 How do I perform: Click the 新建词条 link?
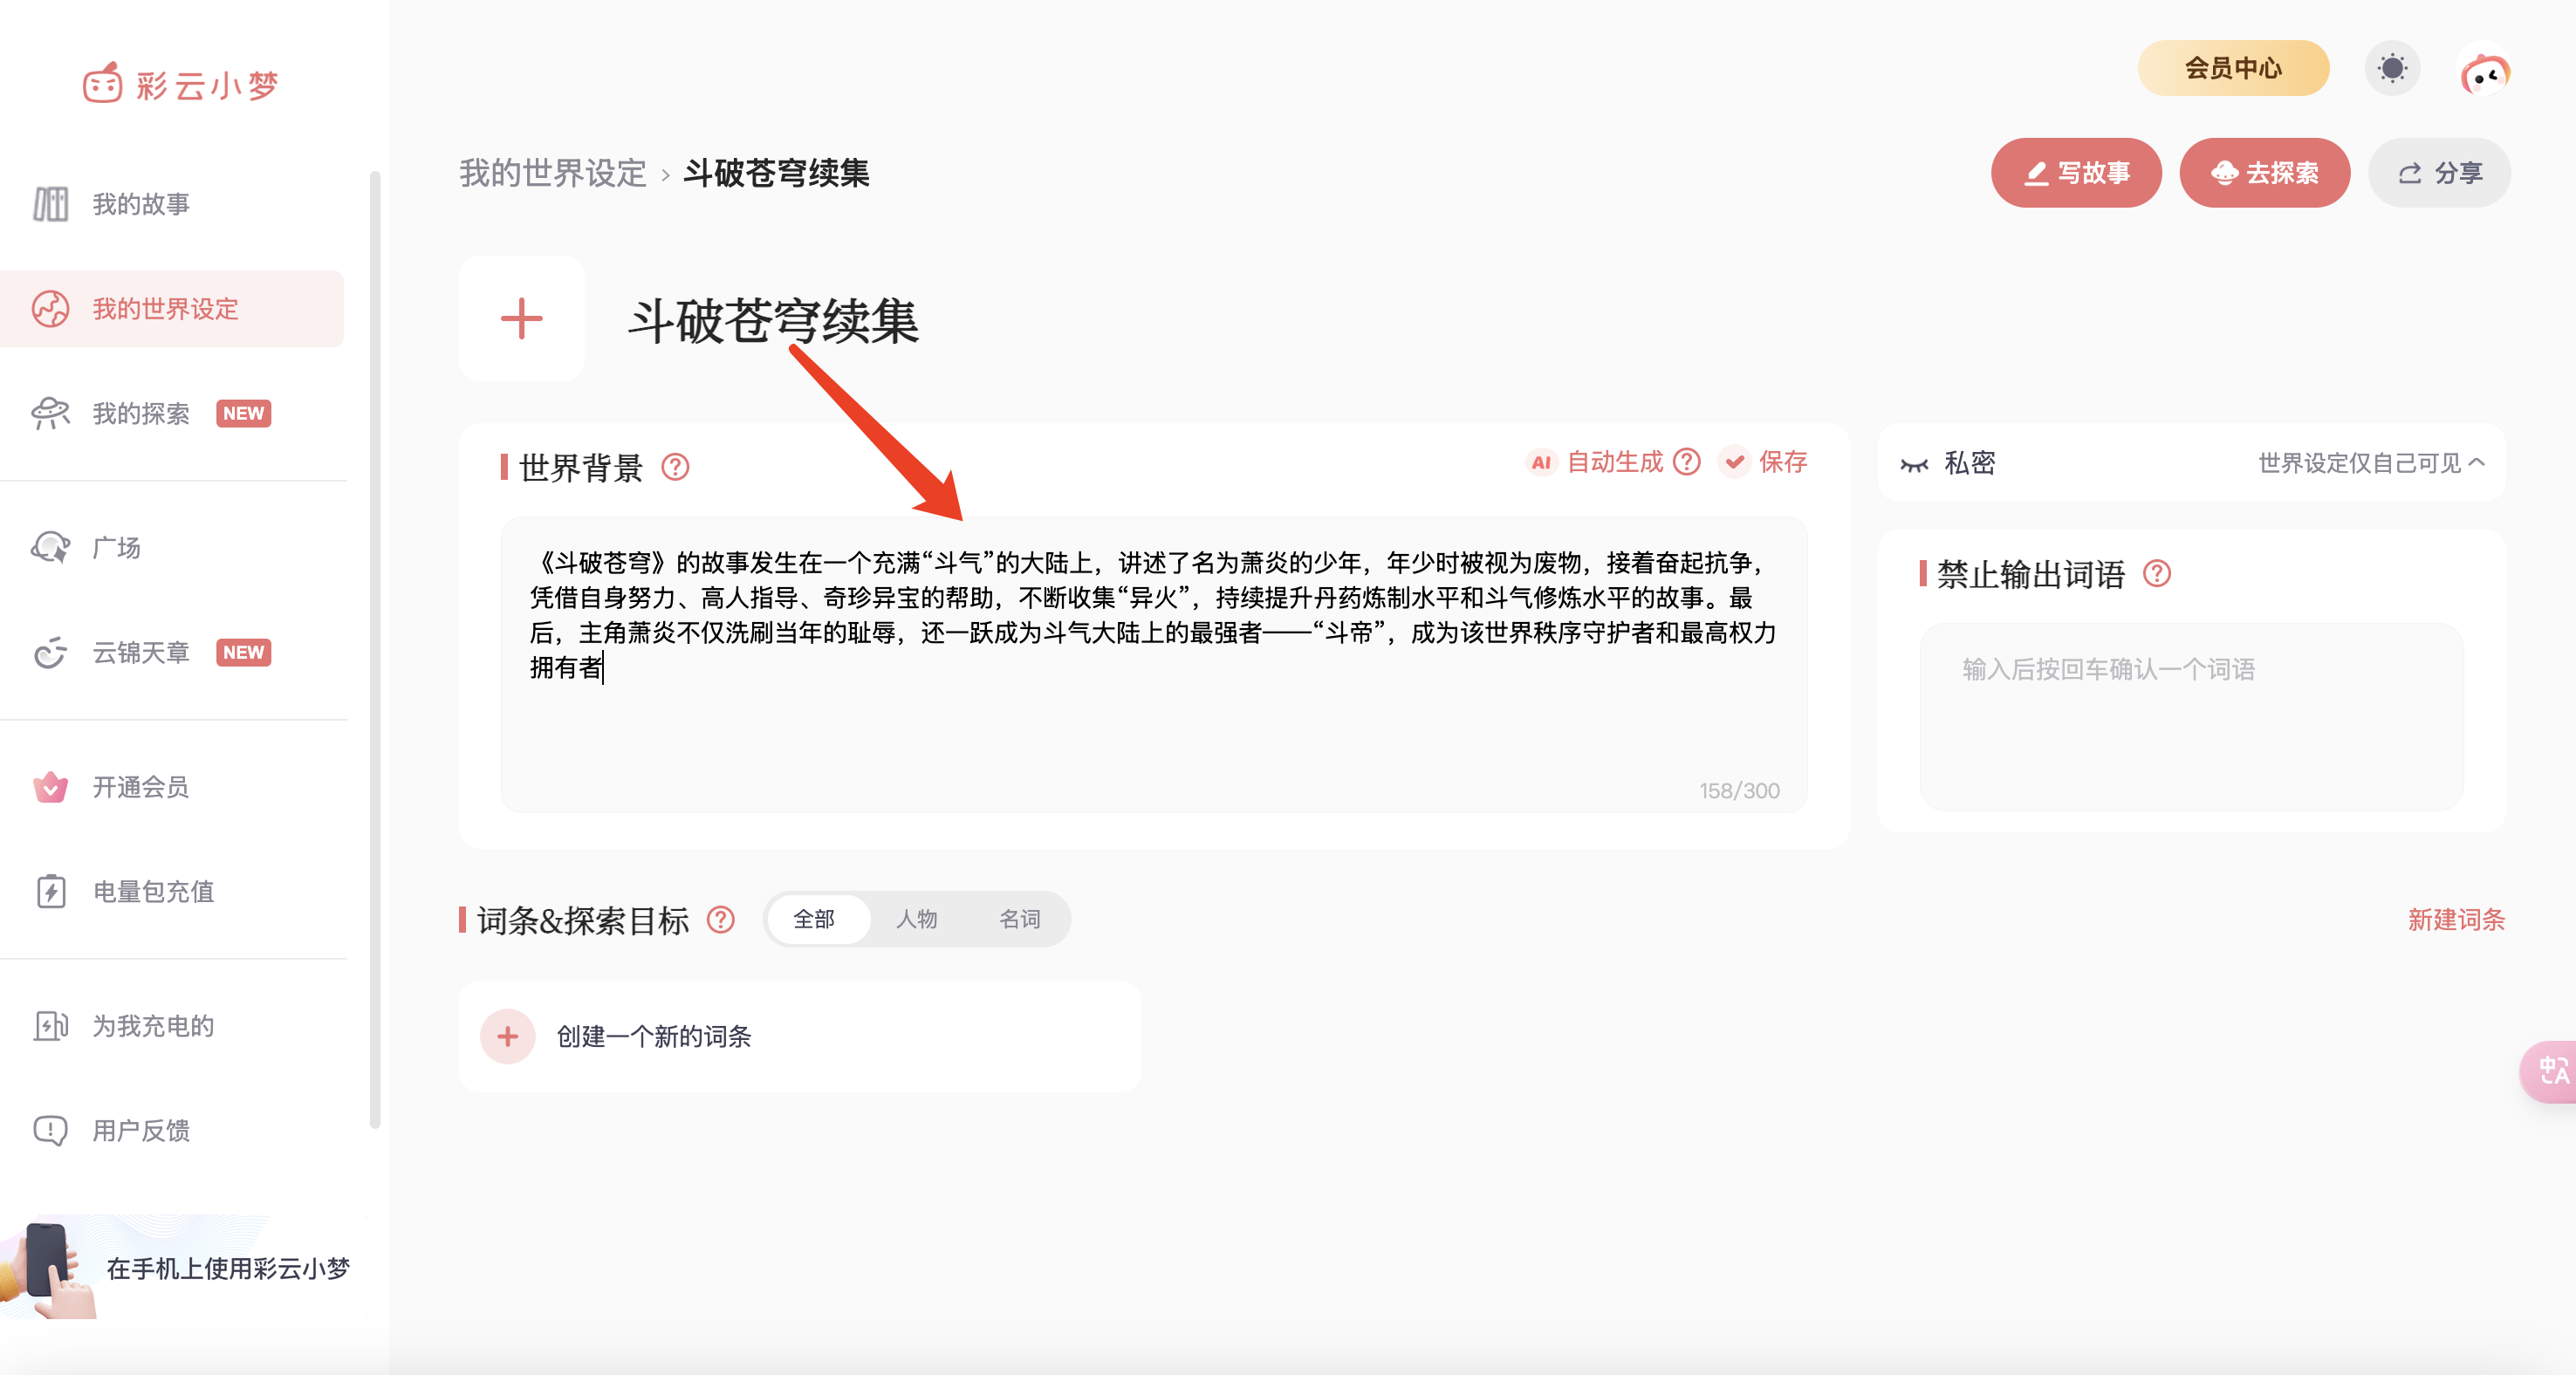pyautogui.click(x=2456, y=920)
